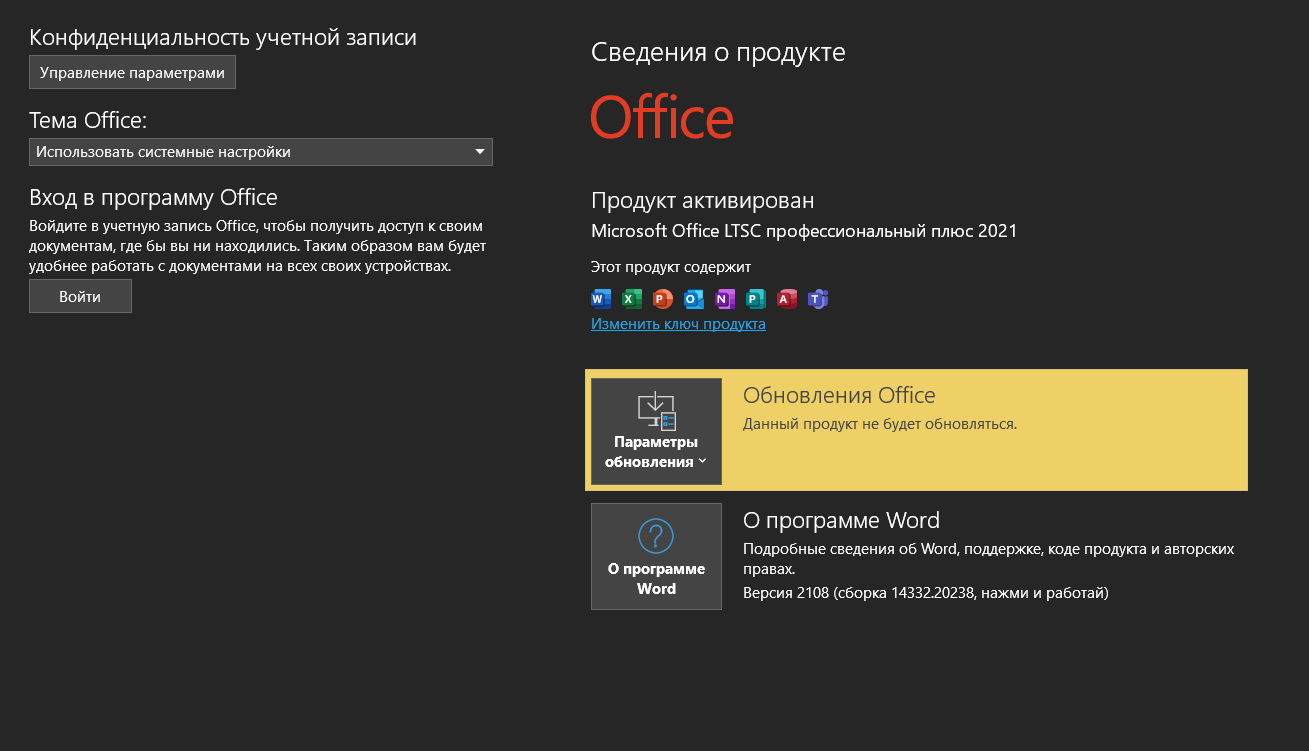Click the PowerPoint app icon
The width and height of the screenshot is (1309, 751).
coord(663,298)
